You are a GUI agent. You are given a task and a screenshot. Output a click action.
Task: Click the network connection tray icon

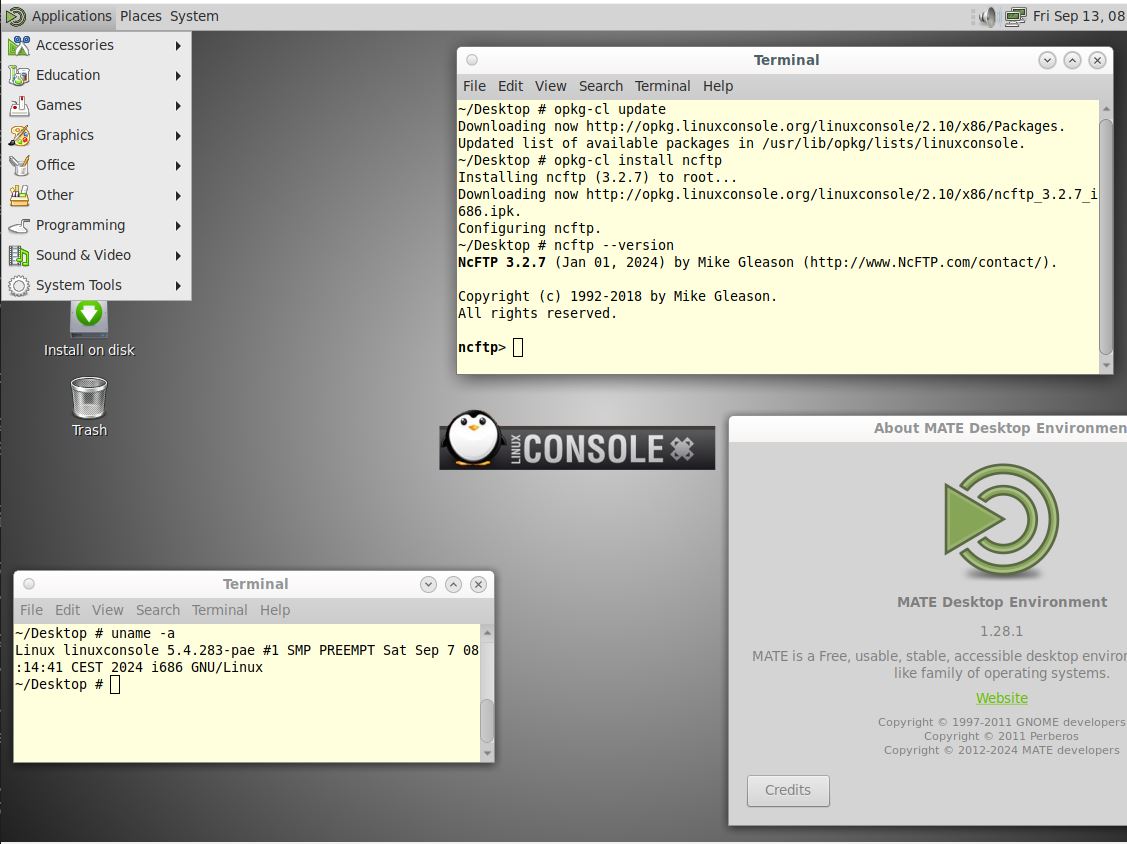(1015, 17)
